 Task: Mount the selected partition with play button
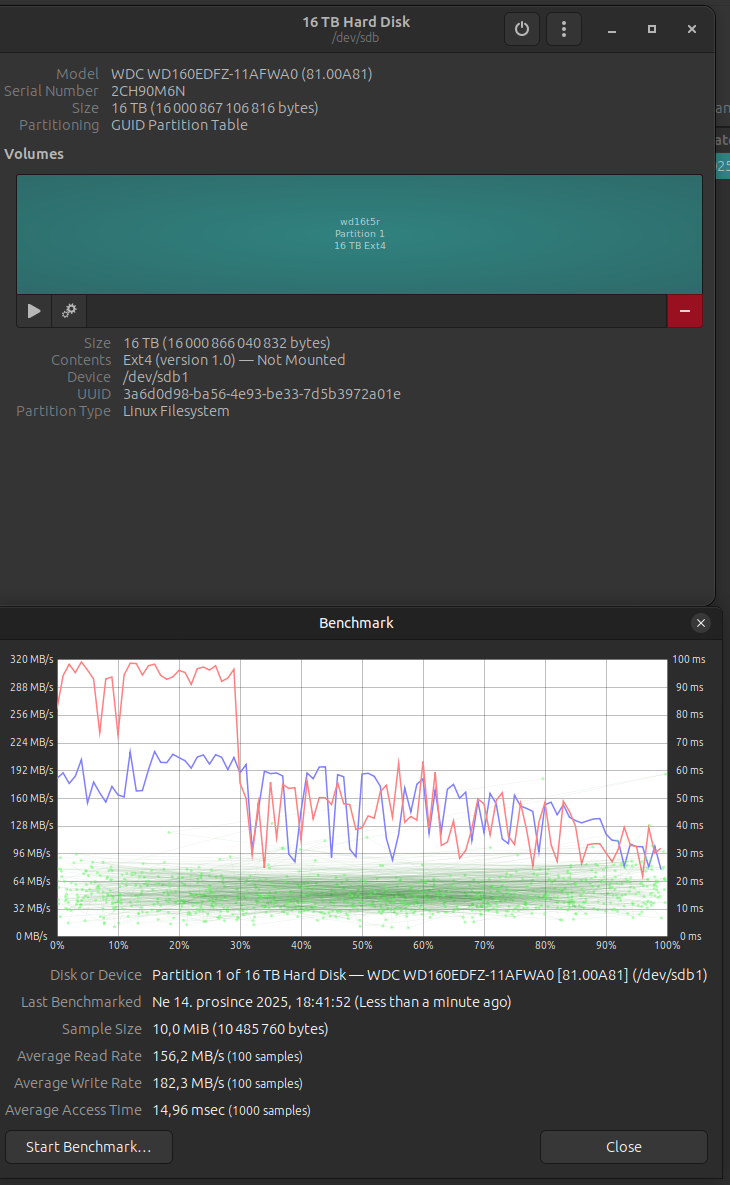[34, 311]
